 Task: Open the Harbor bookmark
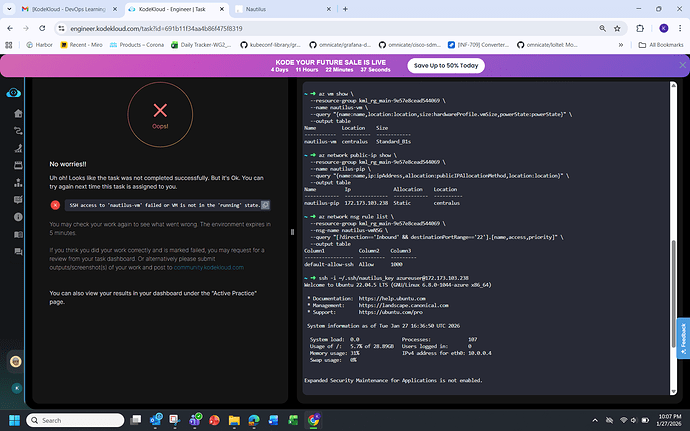(x=39, y=44)
